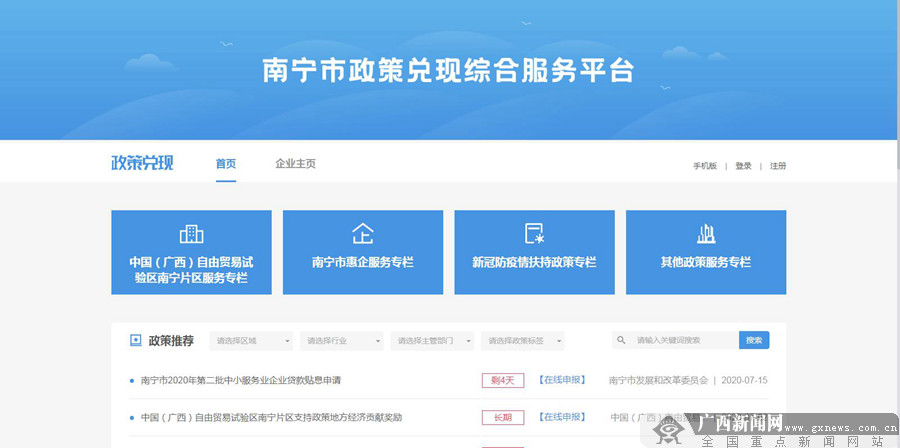The width and height of the screenshot is (900, 448).
Task: Click the 政策推荐 heading
Action: click(x=171, y=341)
